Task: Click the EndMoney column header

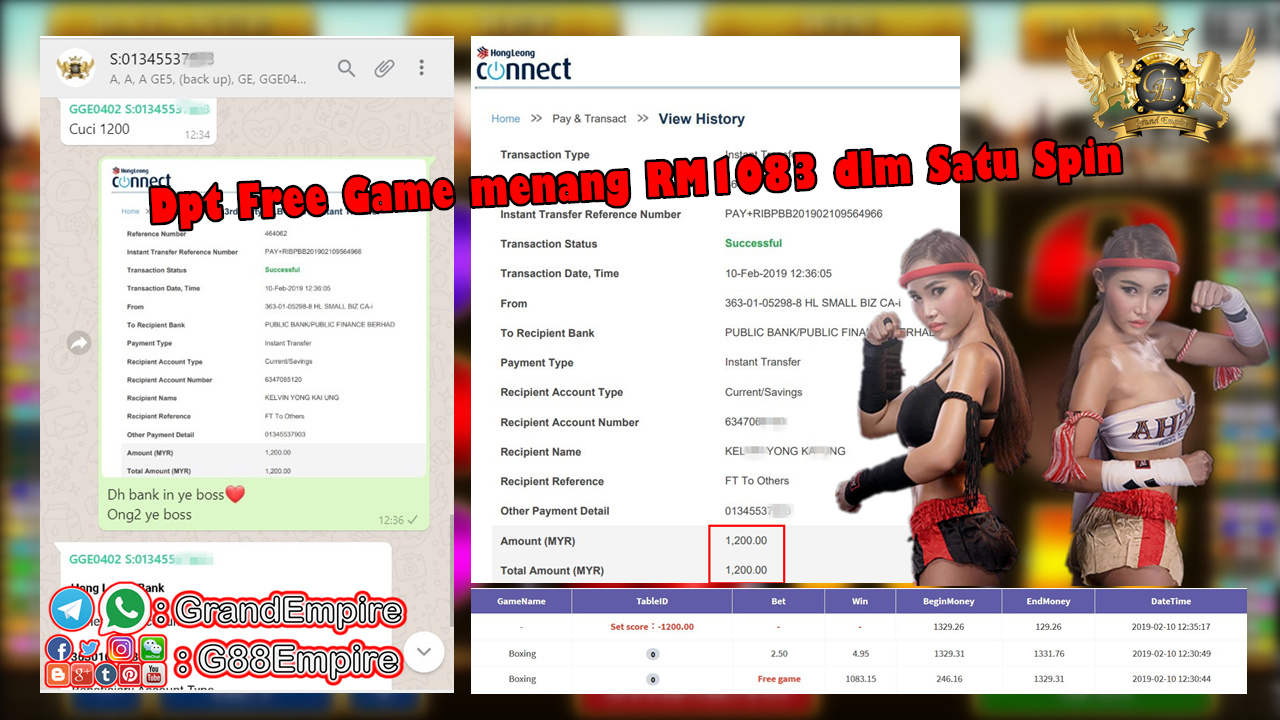Action: (1048, 601)
